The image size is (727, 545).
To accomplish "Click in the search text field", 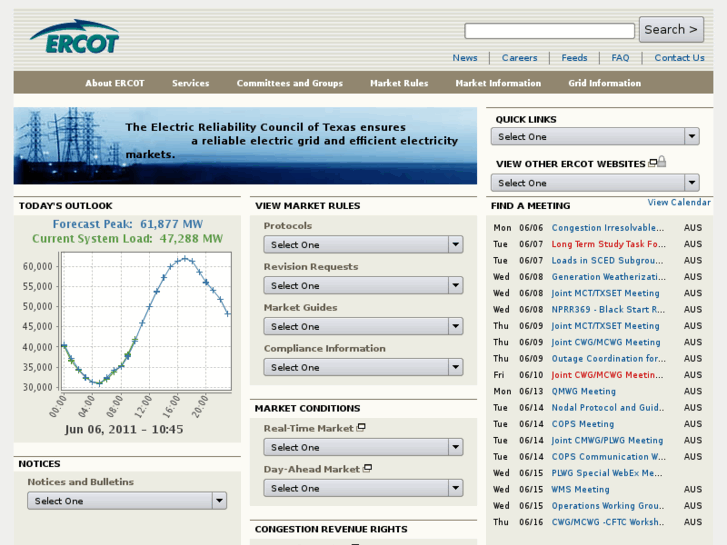I will [x=549, y=31].
